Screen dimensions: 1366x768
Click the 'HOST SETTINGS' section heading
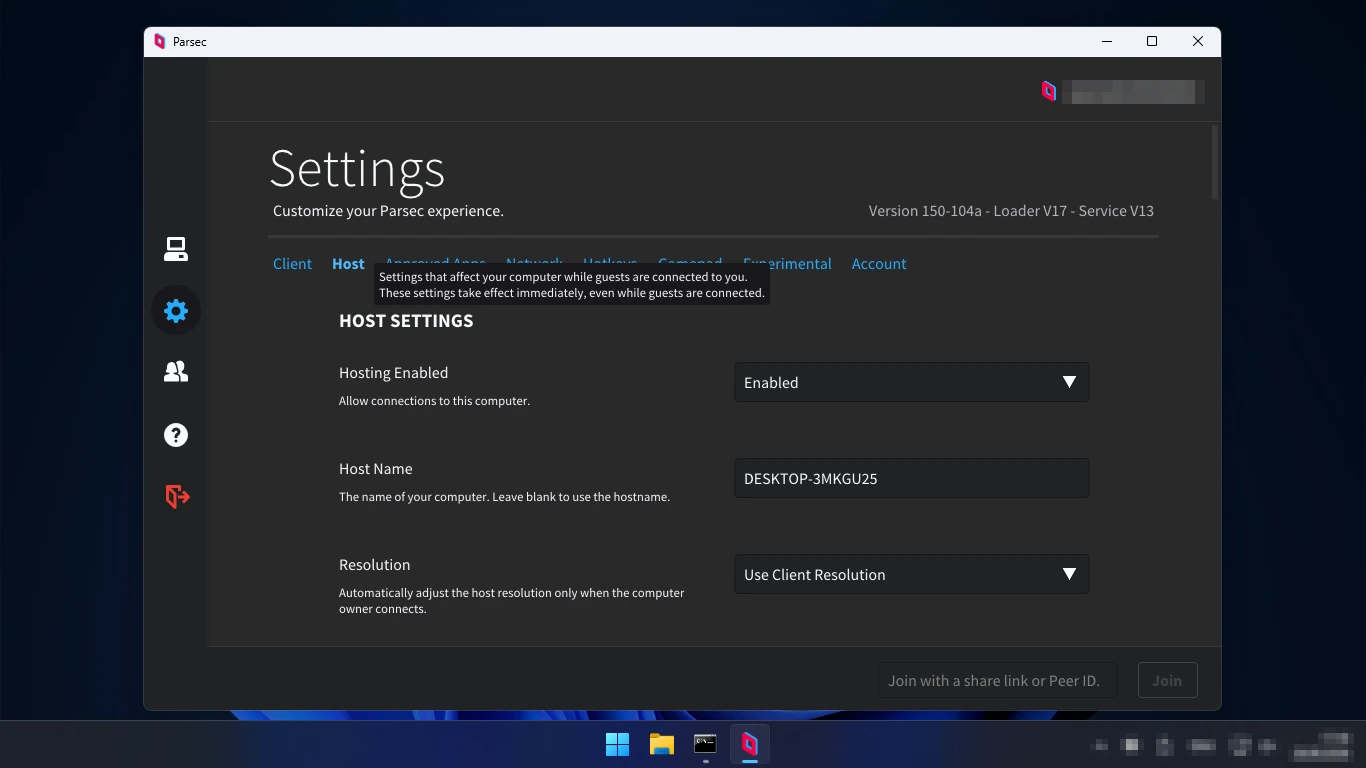pyautogui.click(x=406, y=321)
